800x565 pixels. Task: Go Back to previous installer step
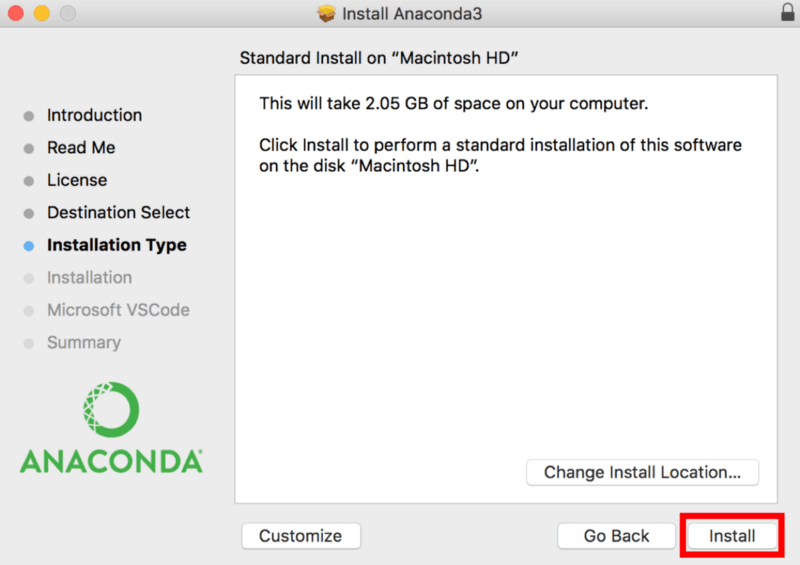(616, 536)
